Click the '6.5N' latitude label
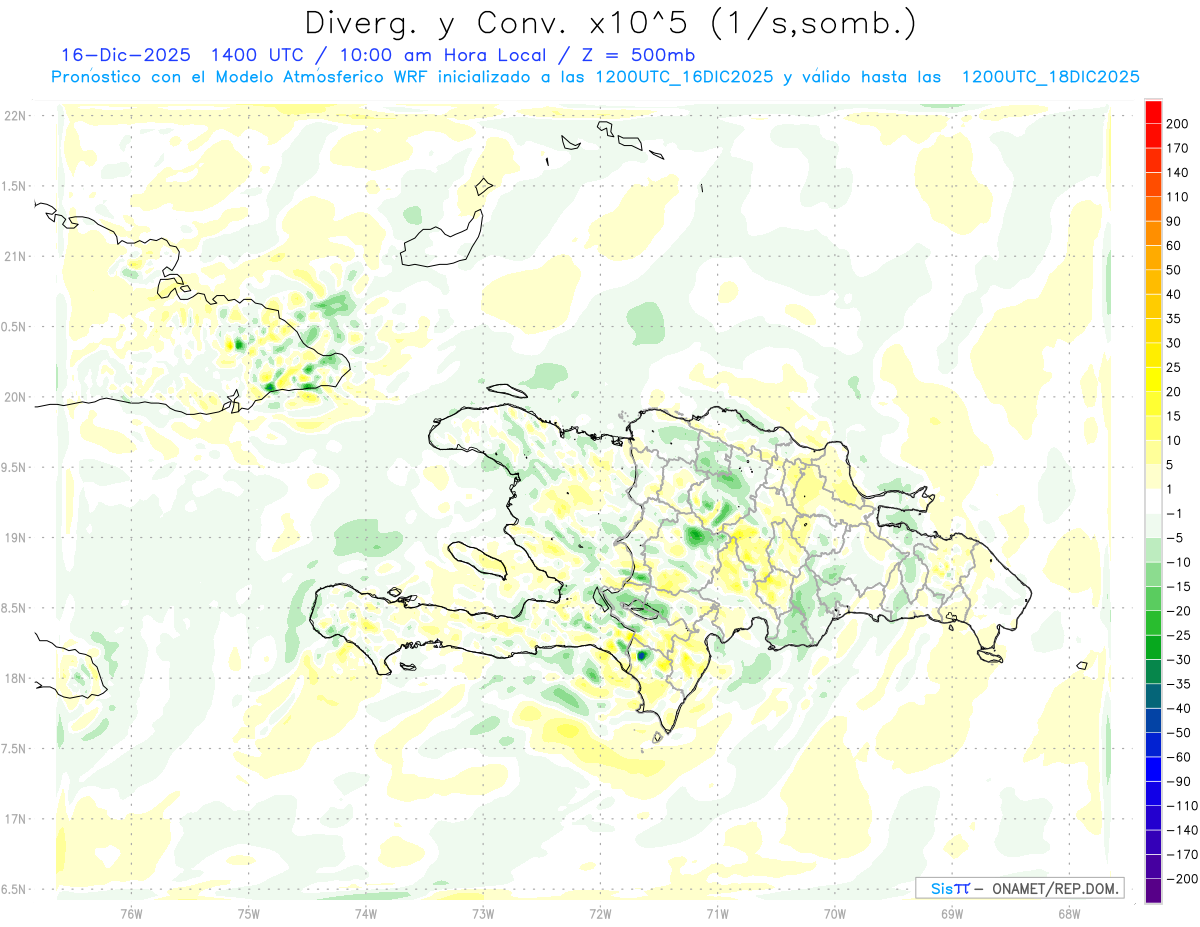The image size is (1200, 927). 15,889
